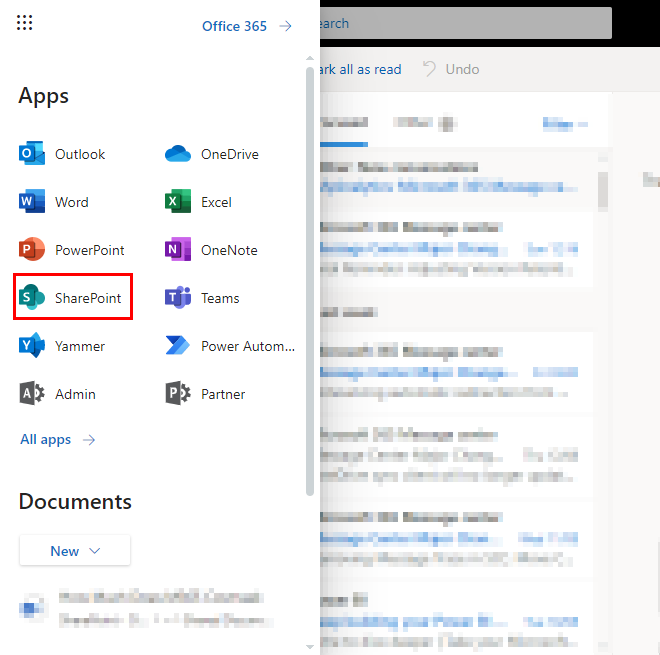The width and height of the screenshot is (660, 655).
Task: Click the New documents button
Action: tap(75, 551)
